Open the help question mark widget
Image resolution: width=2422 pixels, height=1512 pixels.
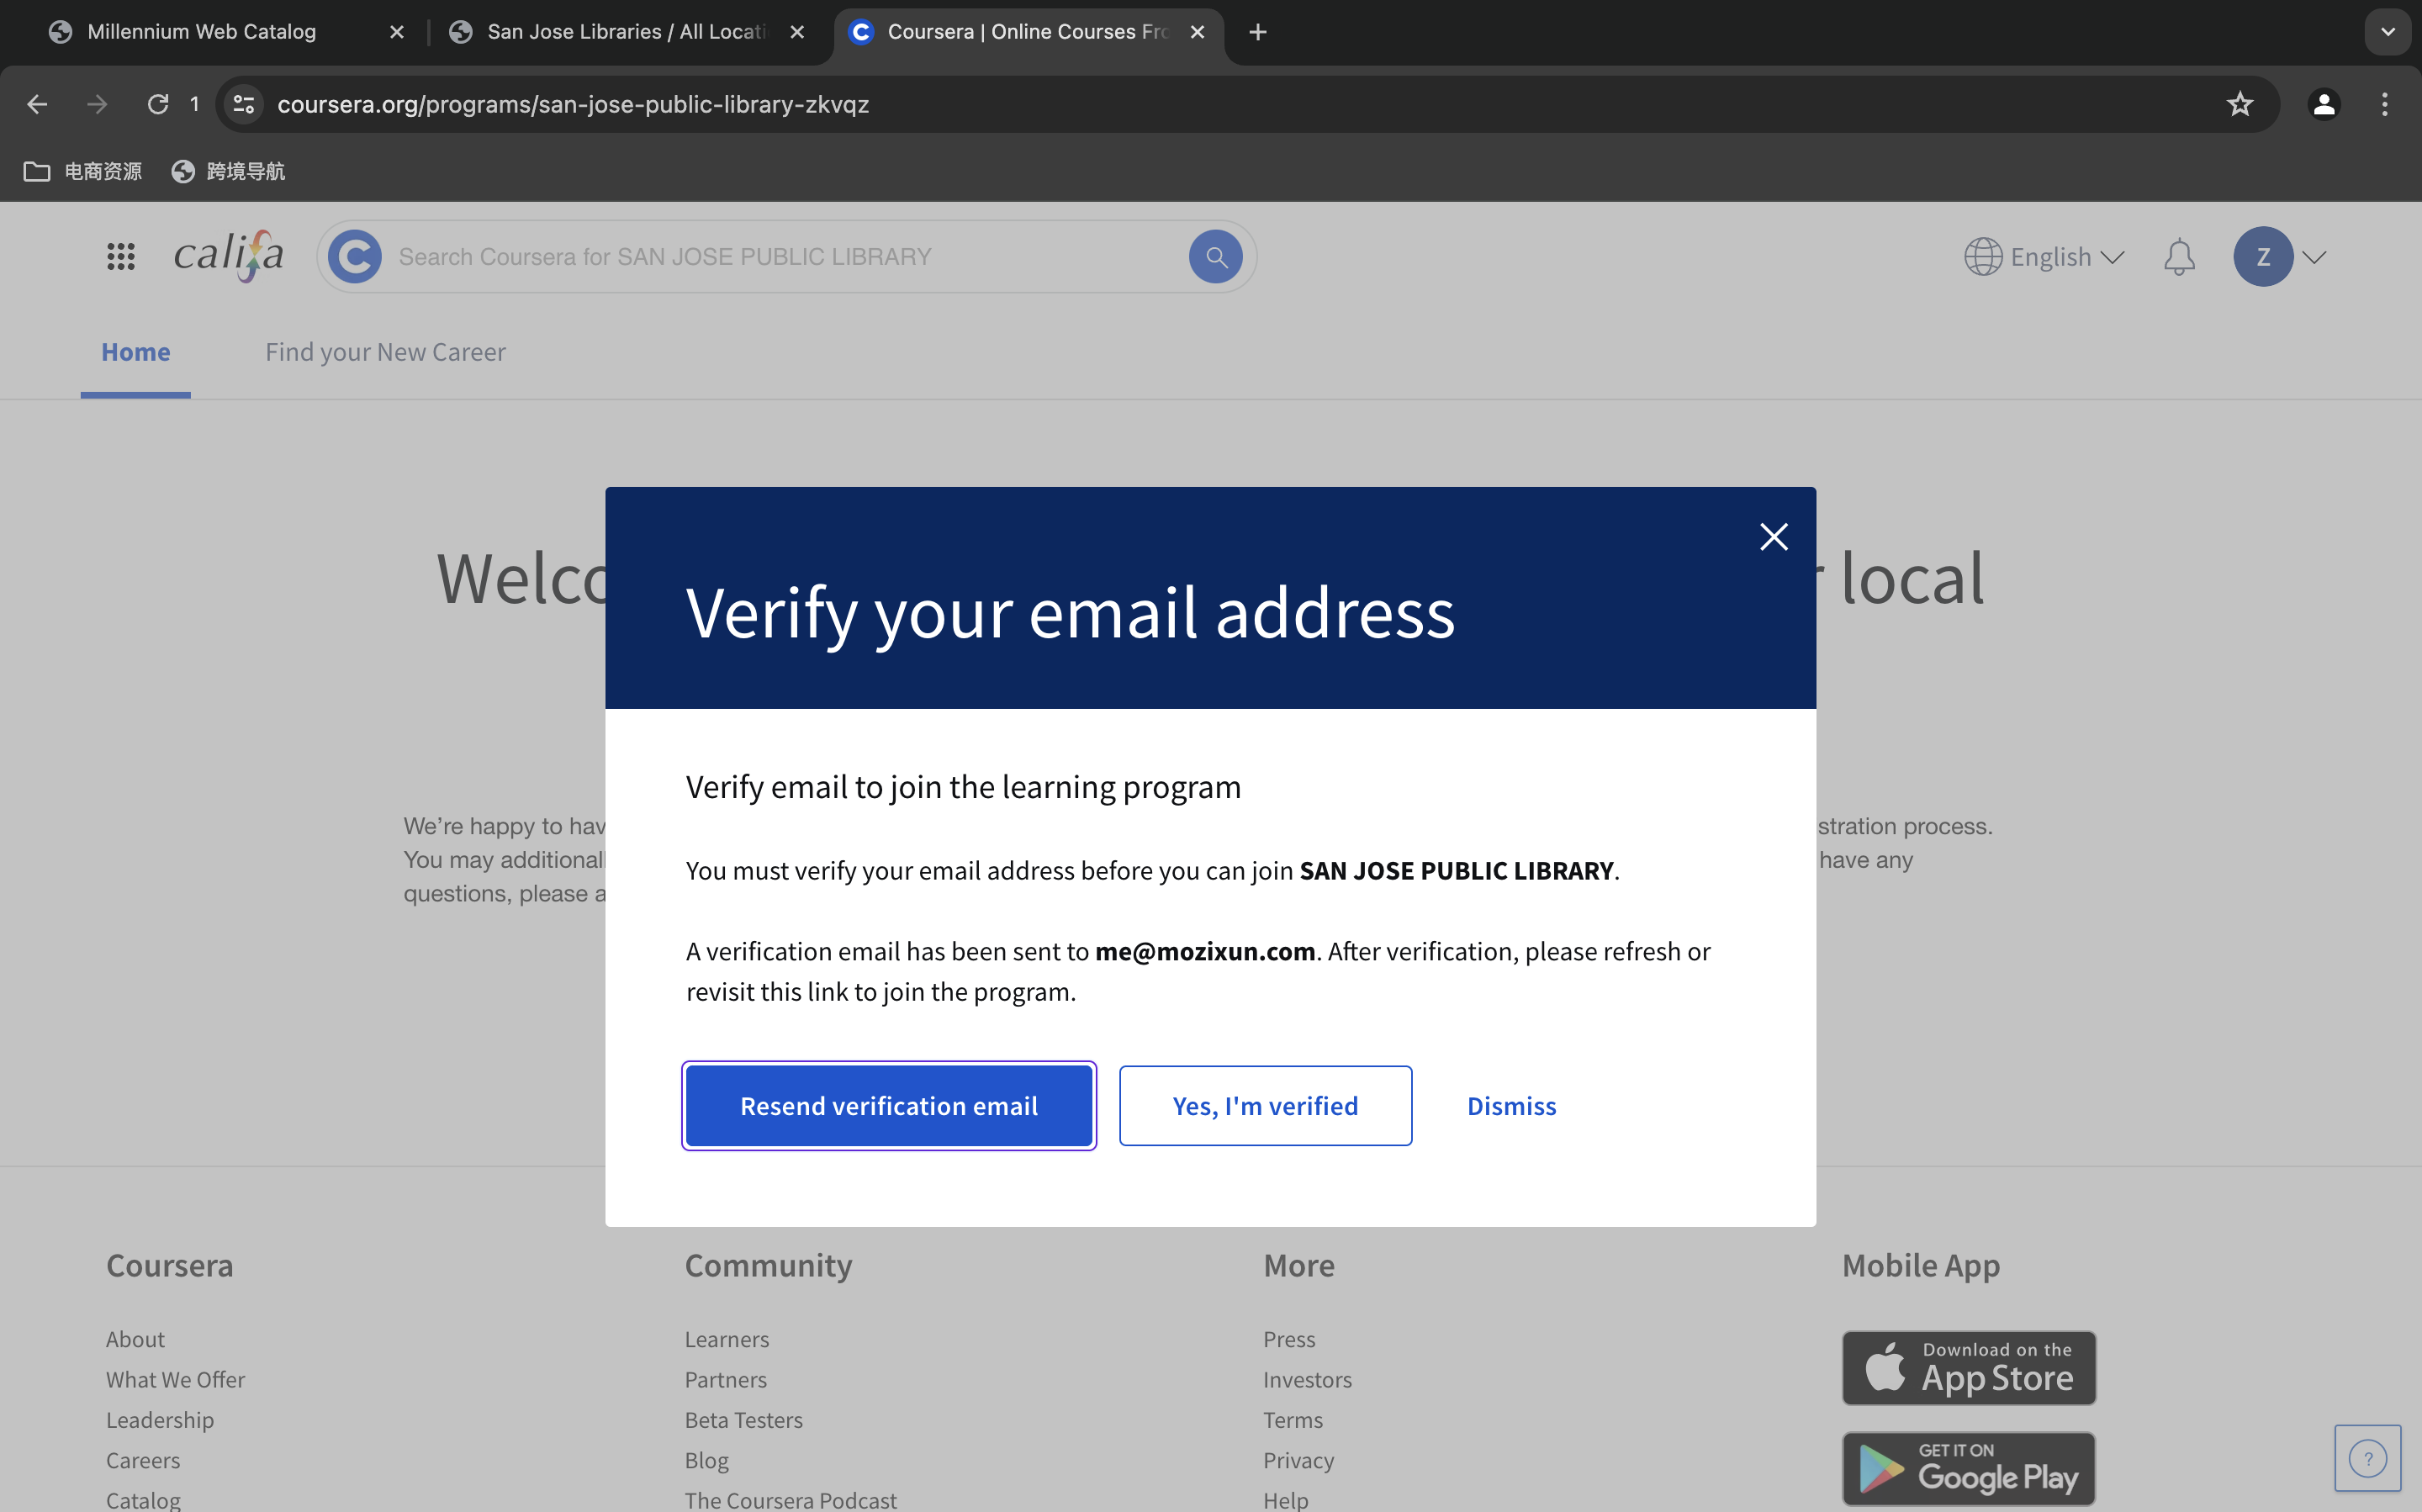coord(2367,1458)
